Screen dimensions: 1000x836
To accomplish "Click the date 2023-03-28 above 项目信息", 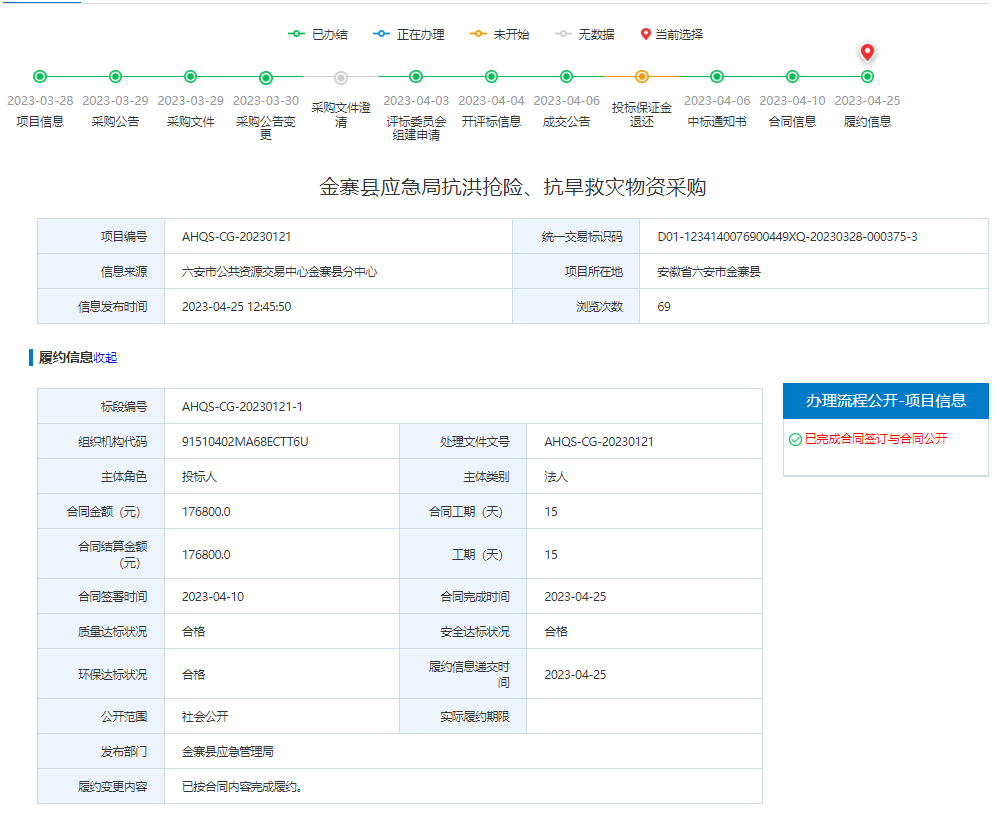I will click(40, 101).
